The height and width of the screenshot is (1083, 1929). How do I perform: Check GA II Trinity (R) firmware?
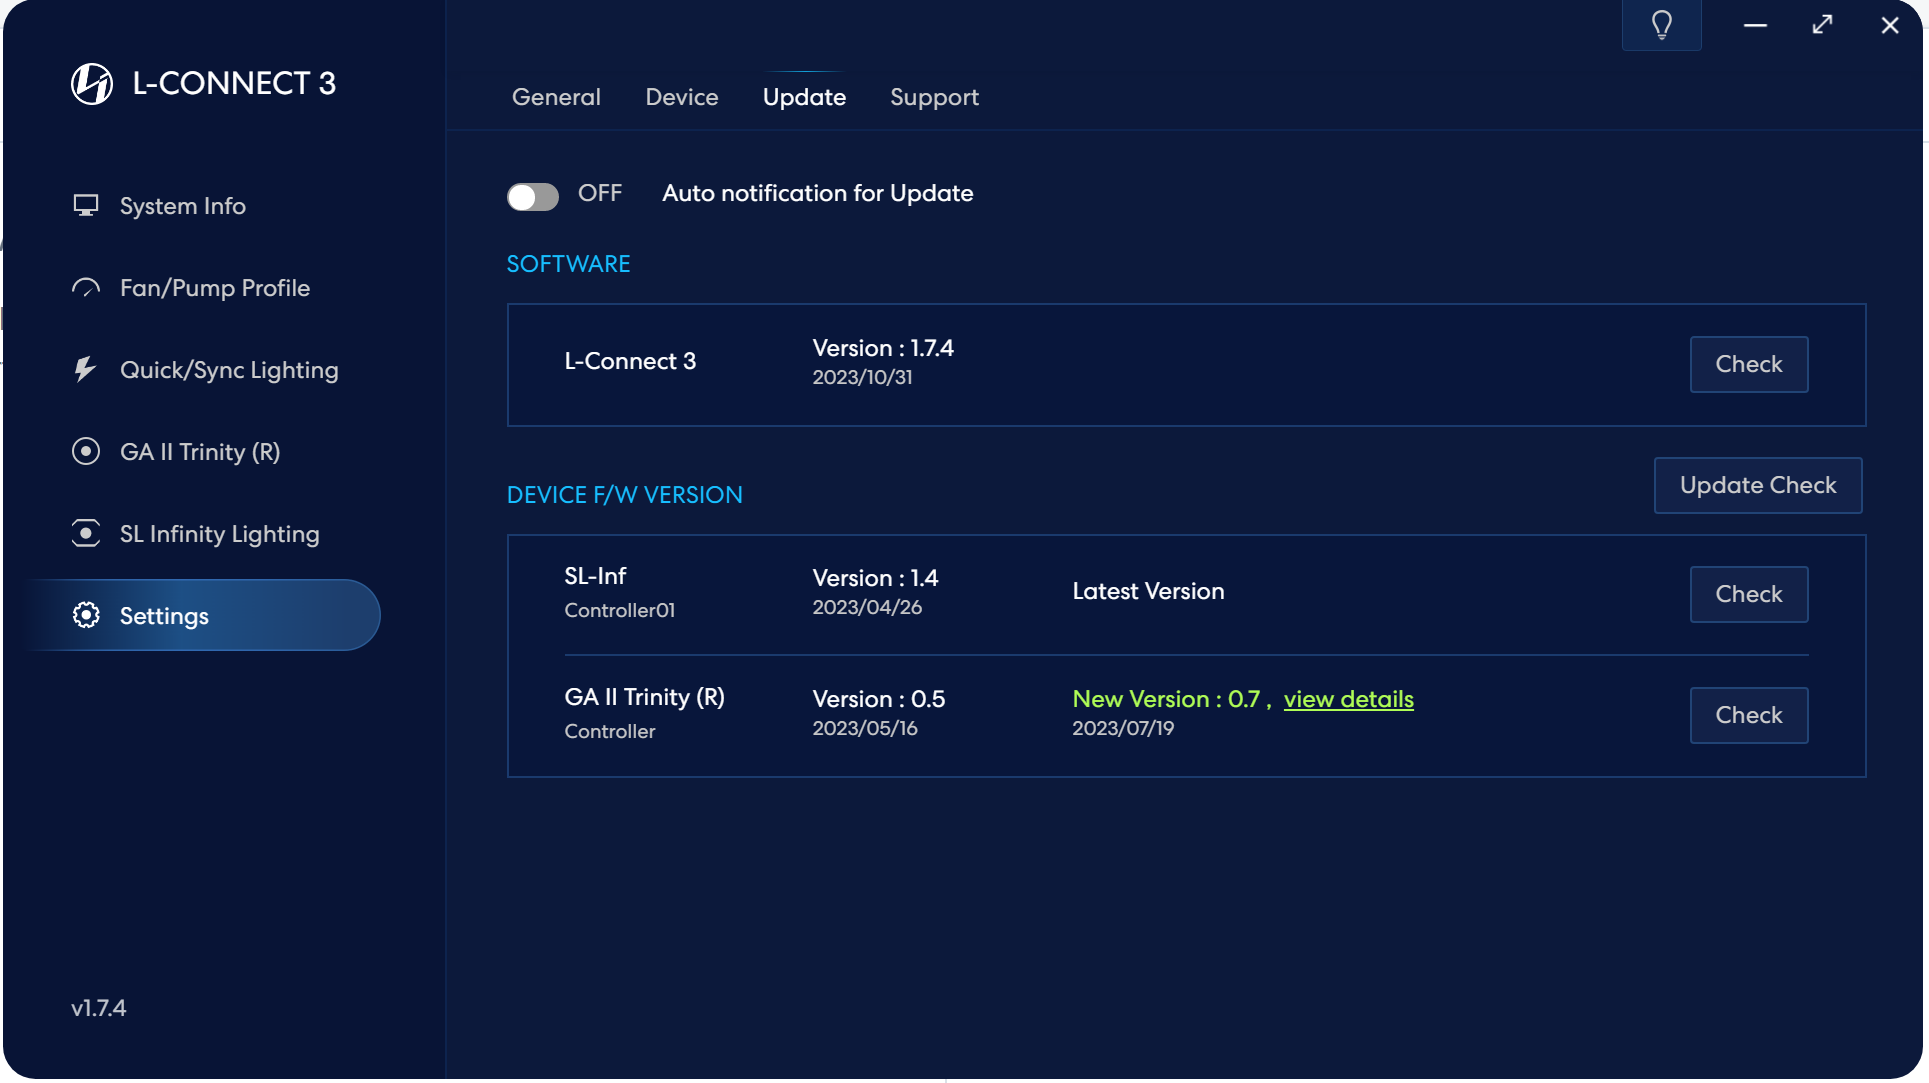click(x=1748, y=715)
